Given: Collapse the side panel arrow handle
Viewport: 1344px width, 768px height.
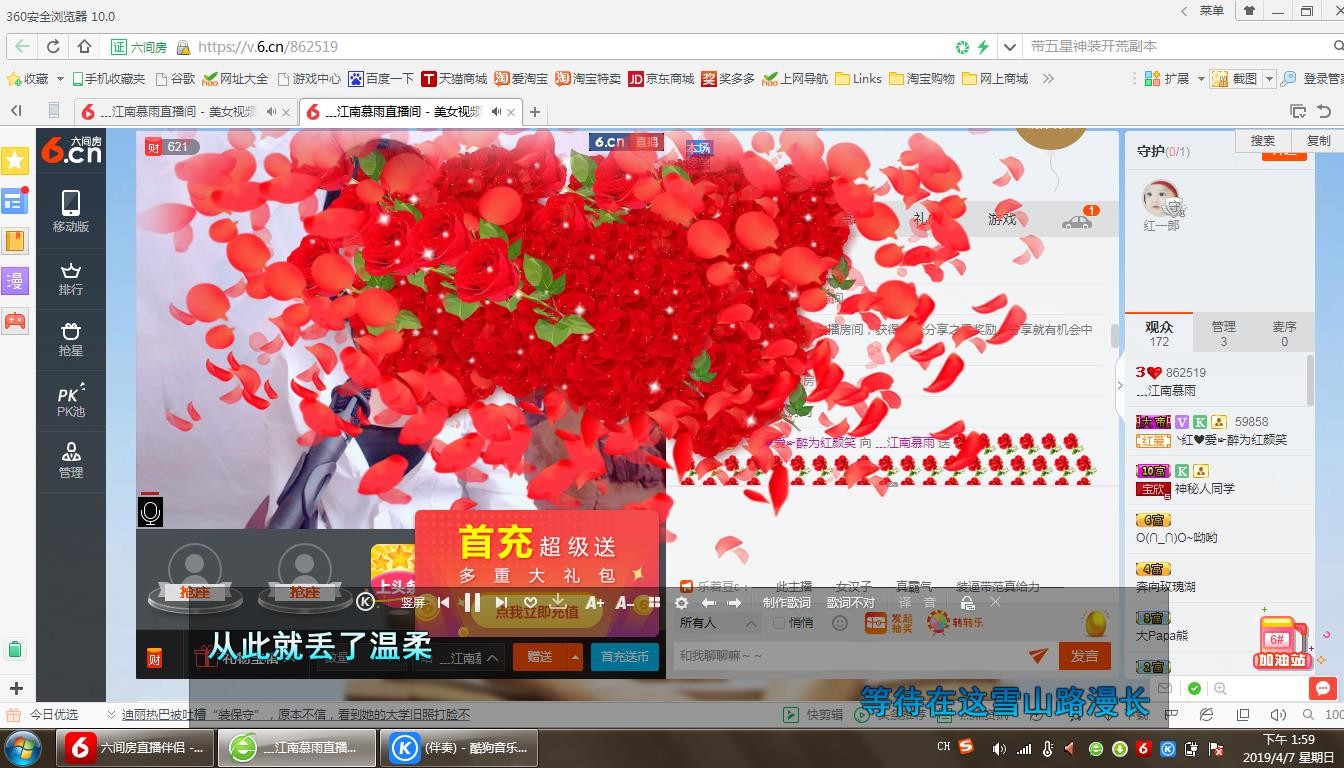Looking at the screenshot, I should click(x=1120, y=385).
